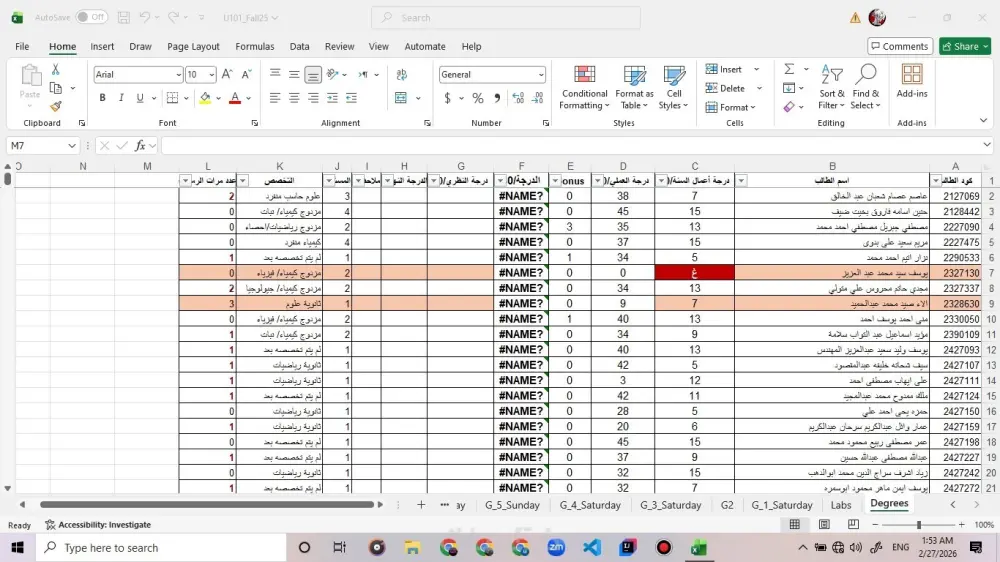Click the Save icon in title bar
The image size is (1000, 562).
click(124, 18)
